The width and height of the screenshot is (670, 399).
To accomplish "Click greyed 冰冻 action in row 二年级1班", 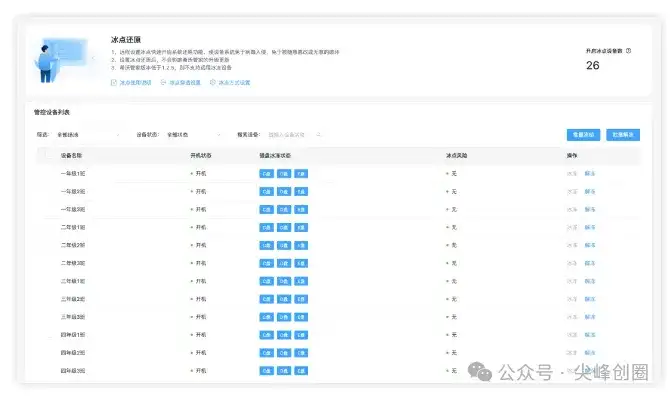I will pyautogui.click(x=572, y=227).
